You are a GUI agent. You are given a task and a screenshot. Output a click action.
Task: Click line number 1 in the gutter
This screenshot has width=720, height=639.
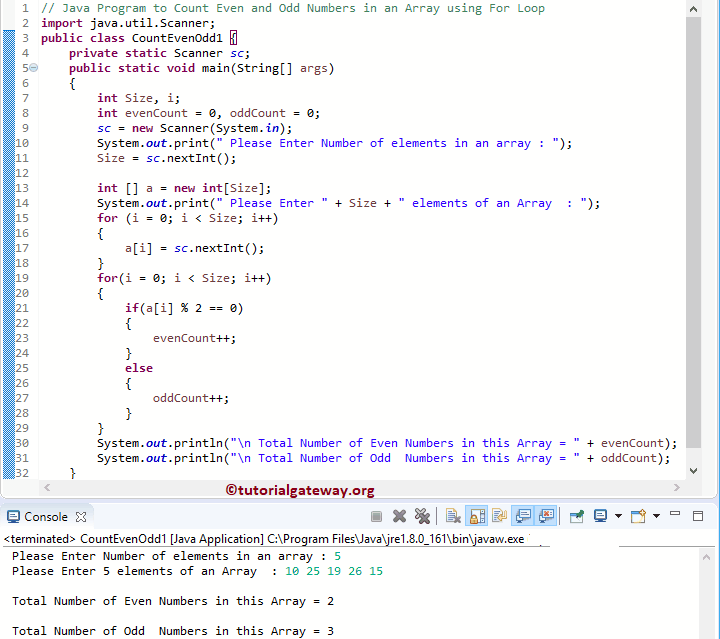pyautogui.click(x=25, y=8)
